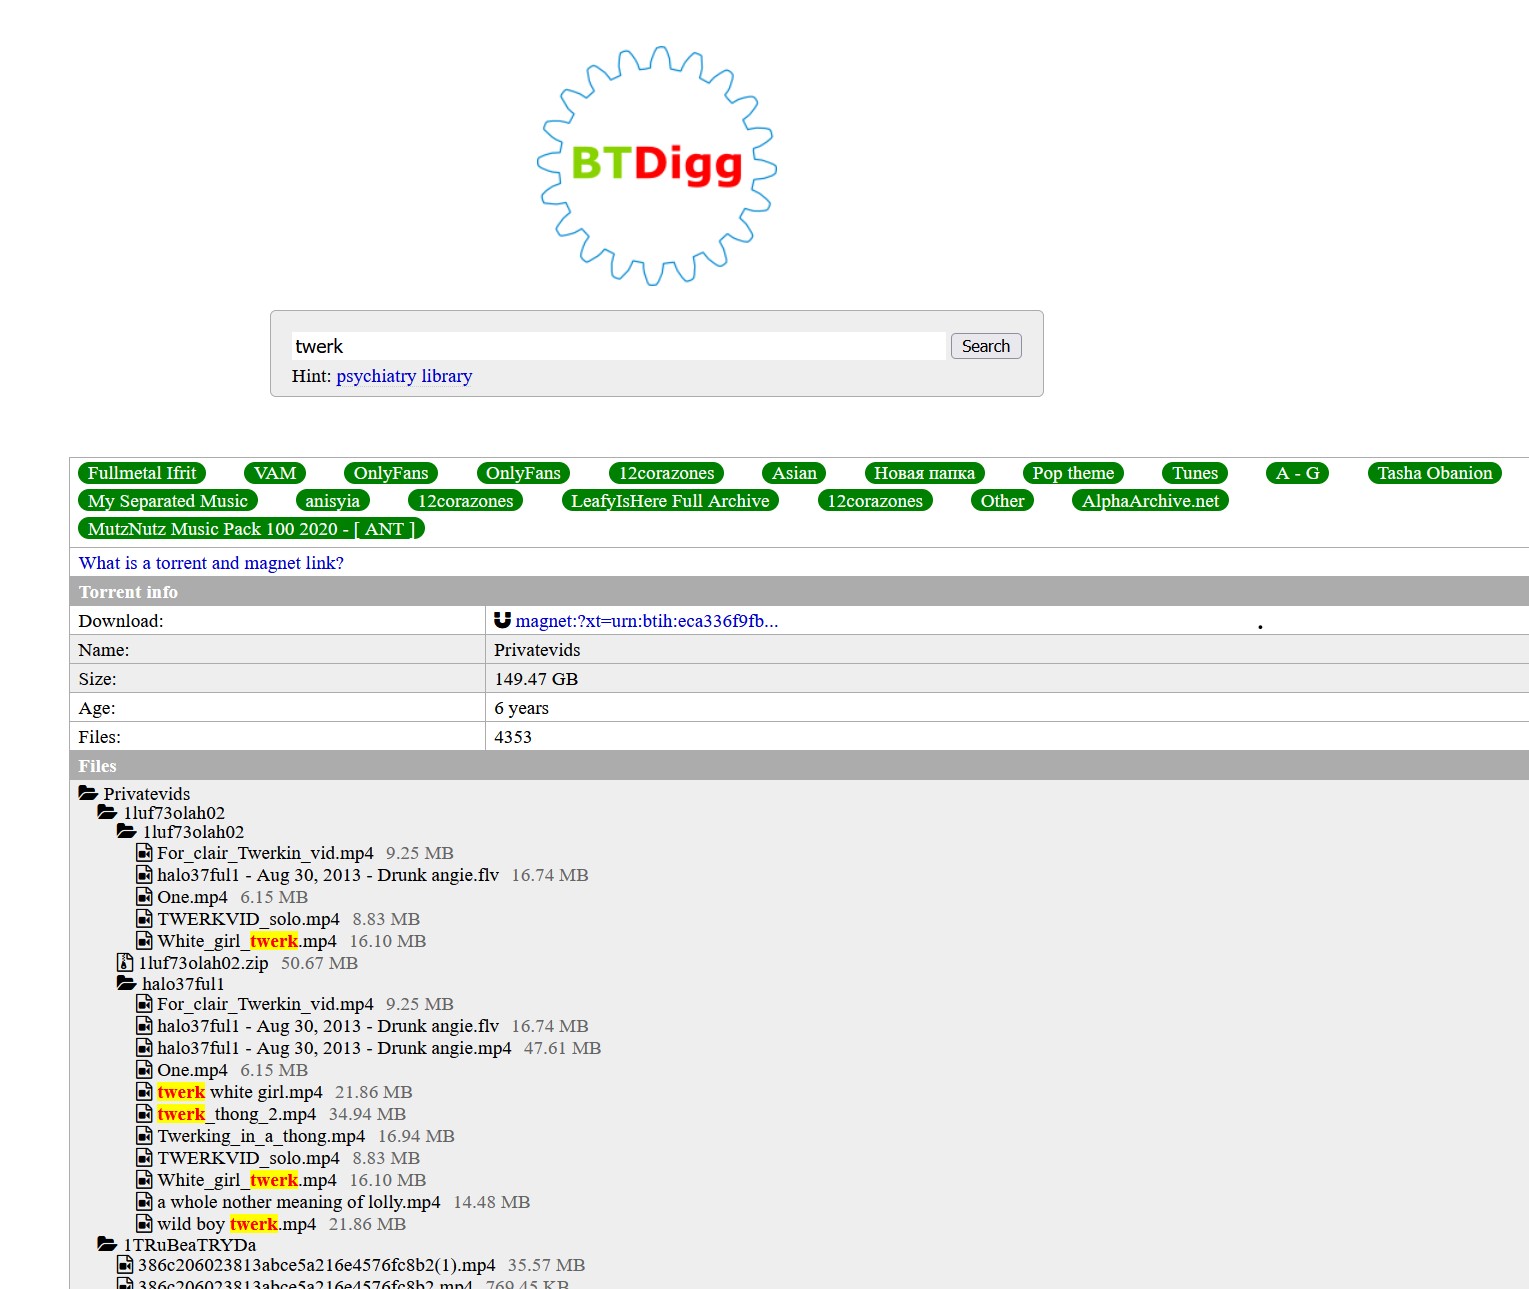This screenshot has height=1289, width=1529.
Task: Click video icon of TWERKVID_solo.mp4 8.83 MB first listing
Action: tap(145, 919)
